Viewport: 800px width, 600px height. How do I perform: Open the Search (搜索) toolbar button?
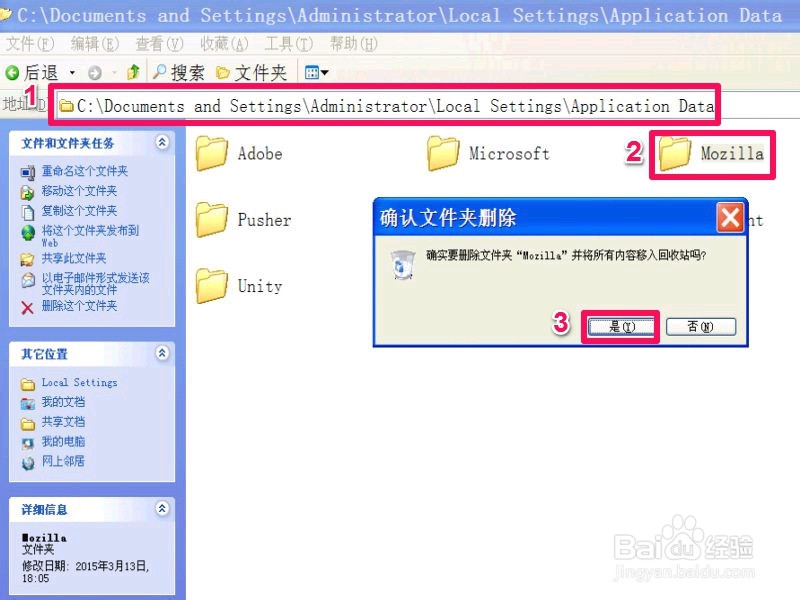[179, 72]
